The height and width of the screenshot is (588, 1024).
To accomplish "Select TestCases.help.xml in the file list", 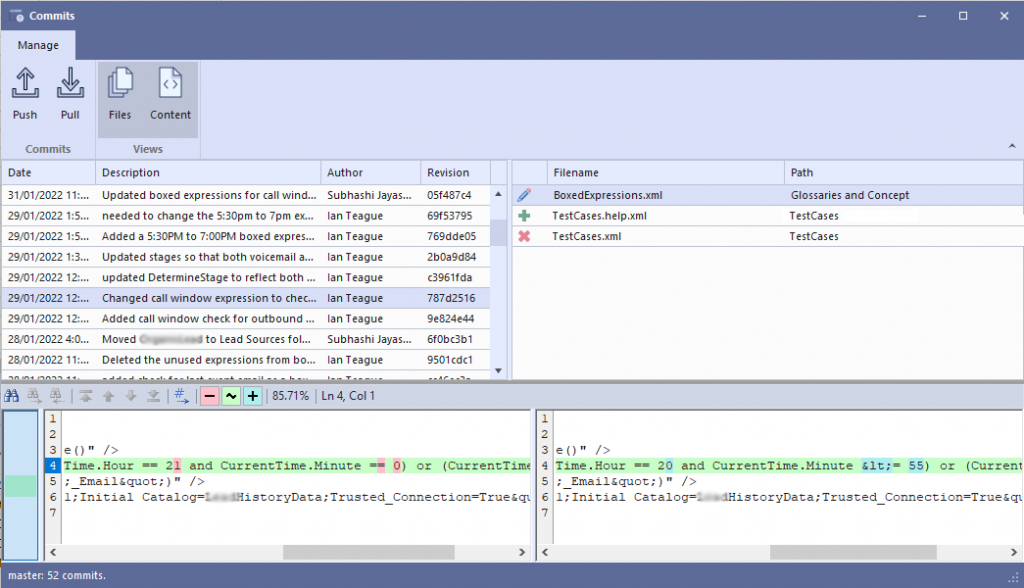I will pyautogui.click(x=768, y=216).
